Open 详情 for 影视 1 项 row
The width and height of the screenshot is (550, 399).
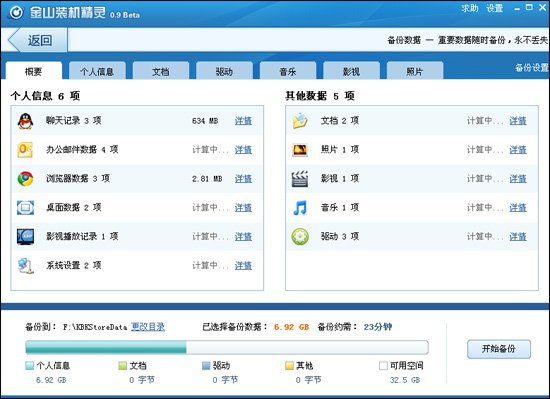[x=518, y=179]
